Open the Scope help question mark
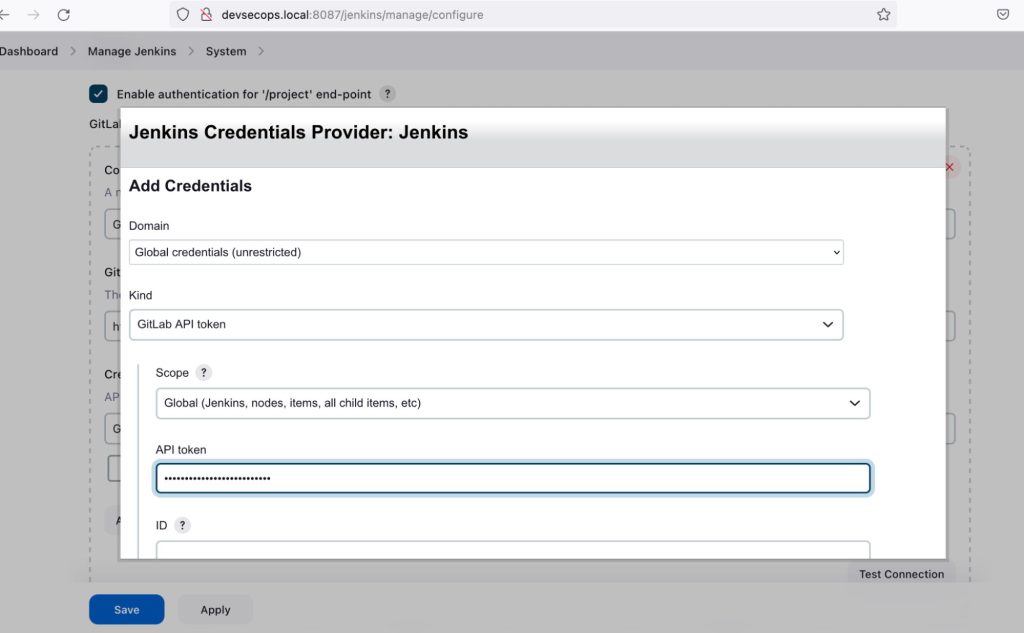1024x633 pixels. (203, 372)
